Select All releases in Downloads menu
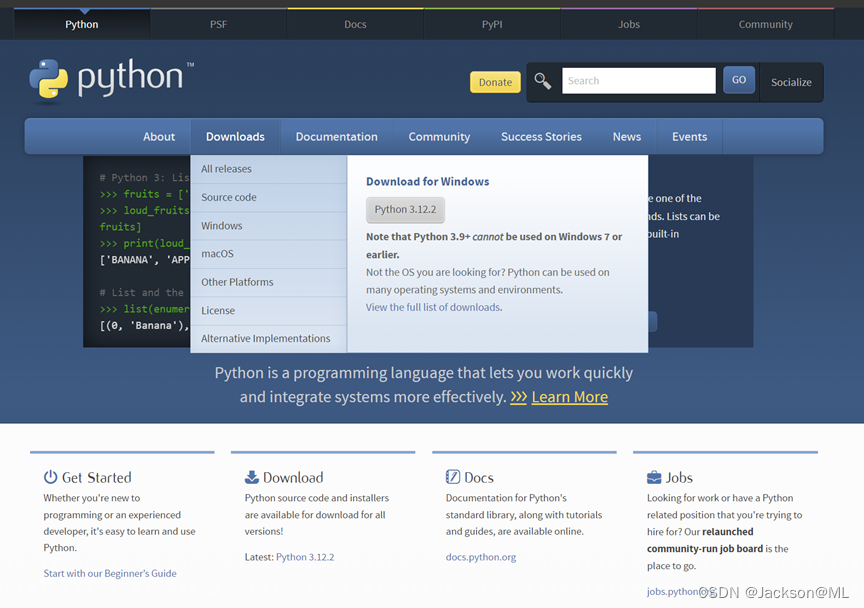The image size is (864, 608). [268, 169]
